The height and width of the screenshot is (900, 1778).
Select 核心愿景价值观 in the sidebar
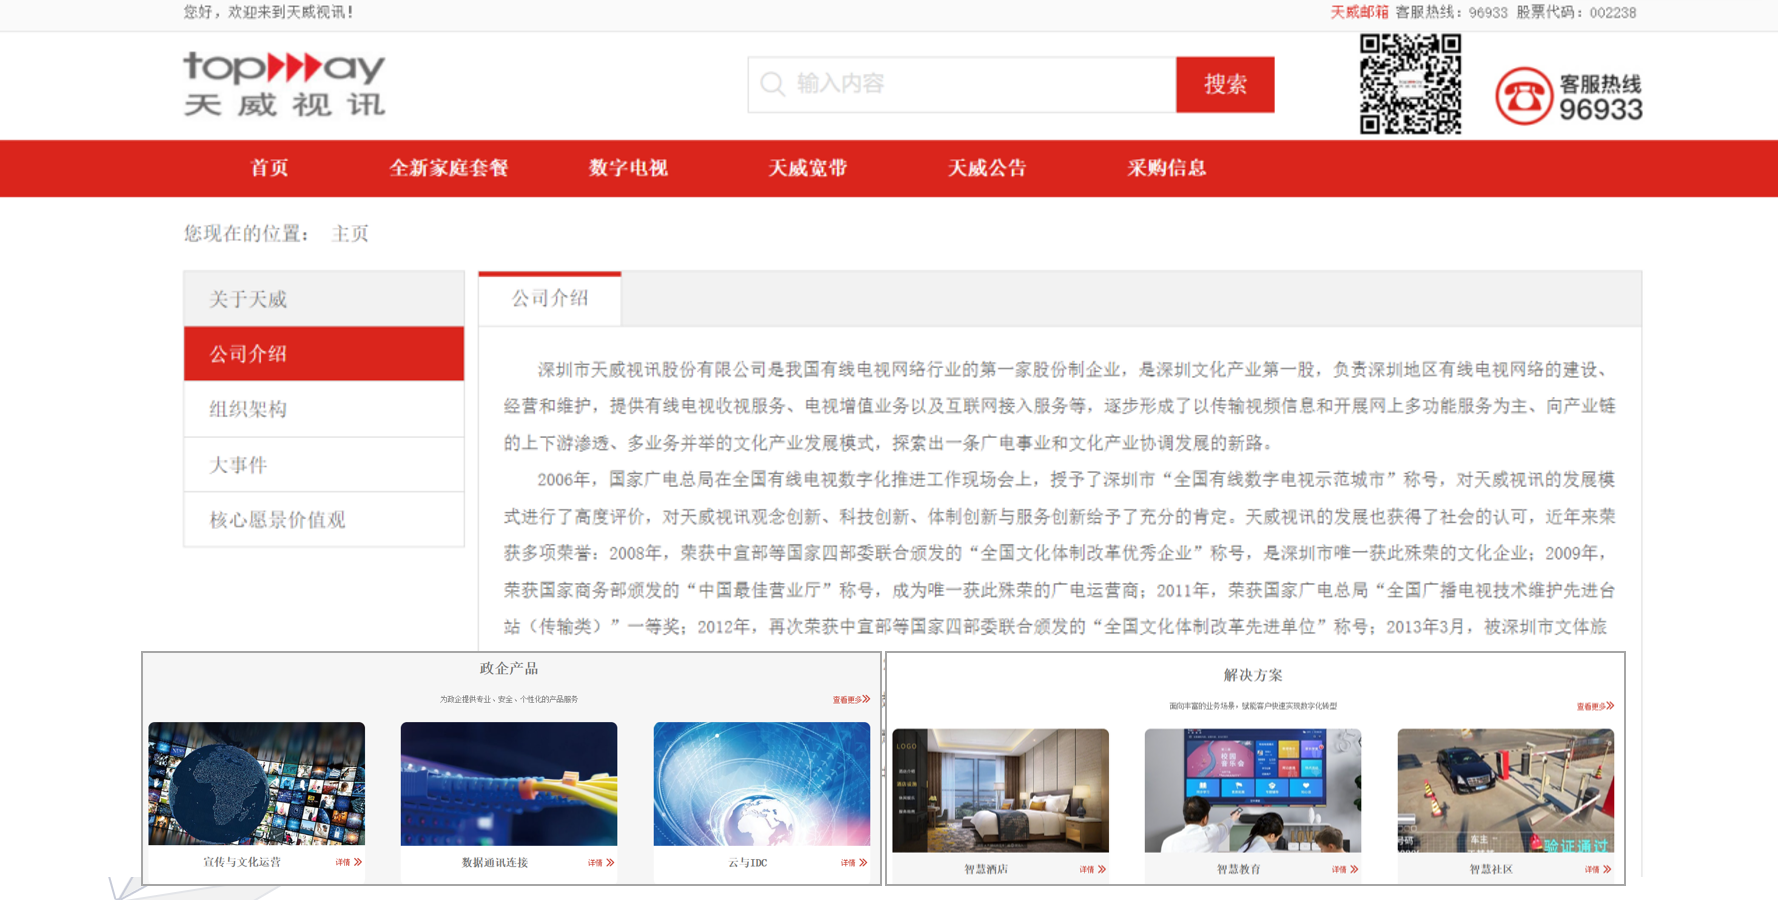(x=324, y=520)
